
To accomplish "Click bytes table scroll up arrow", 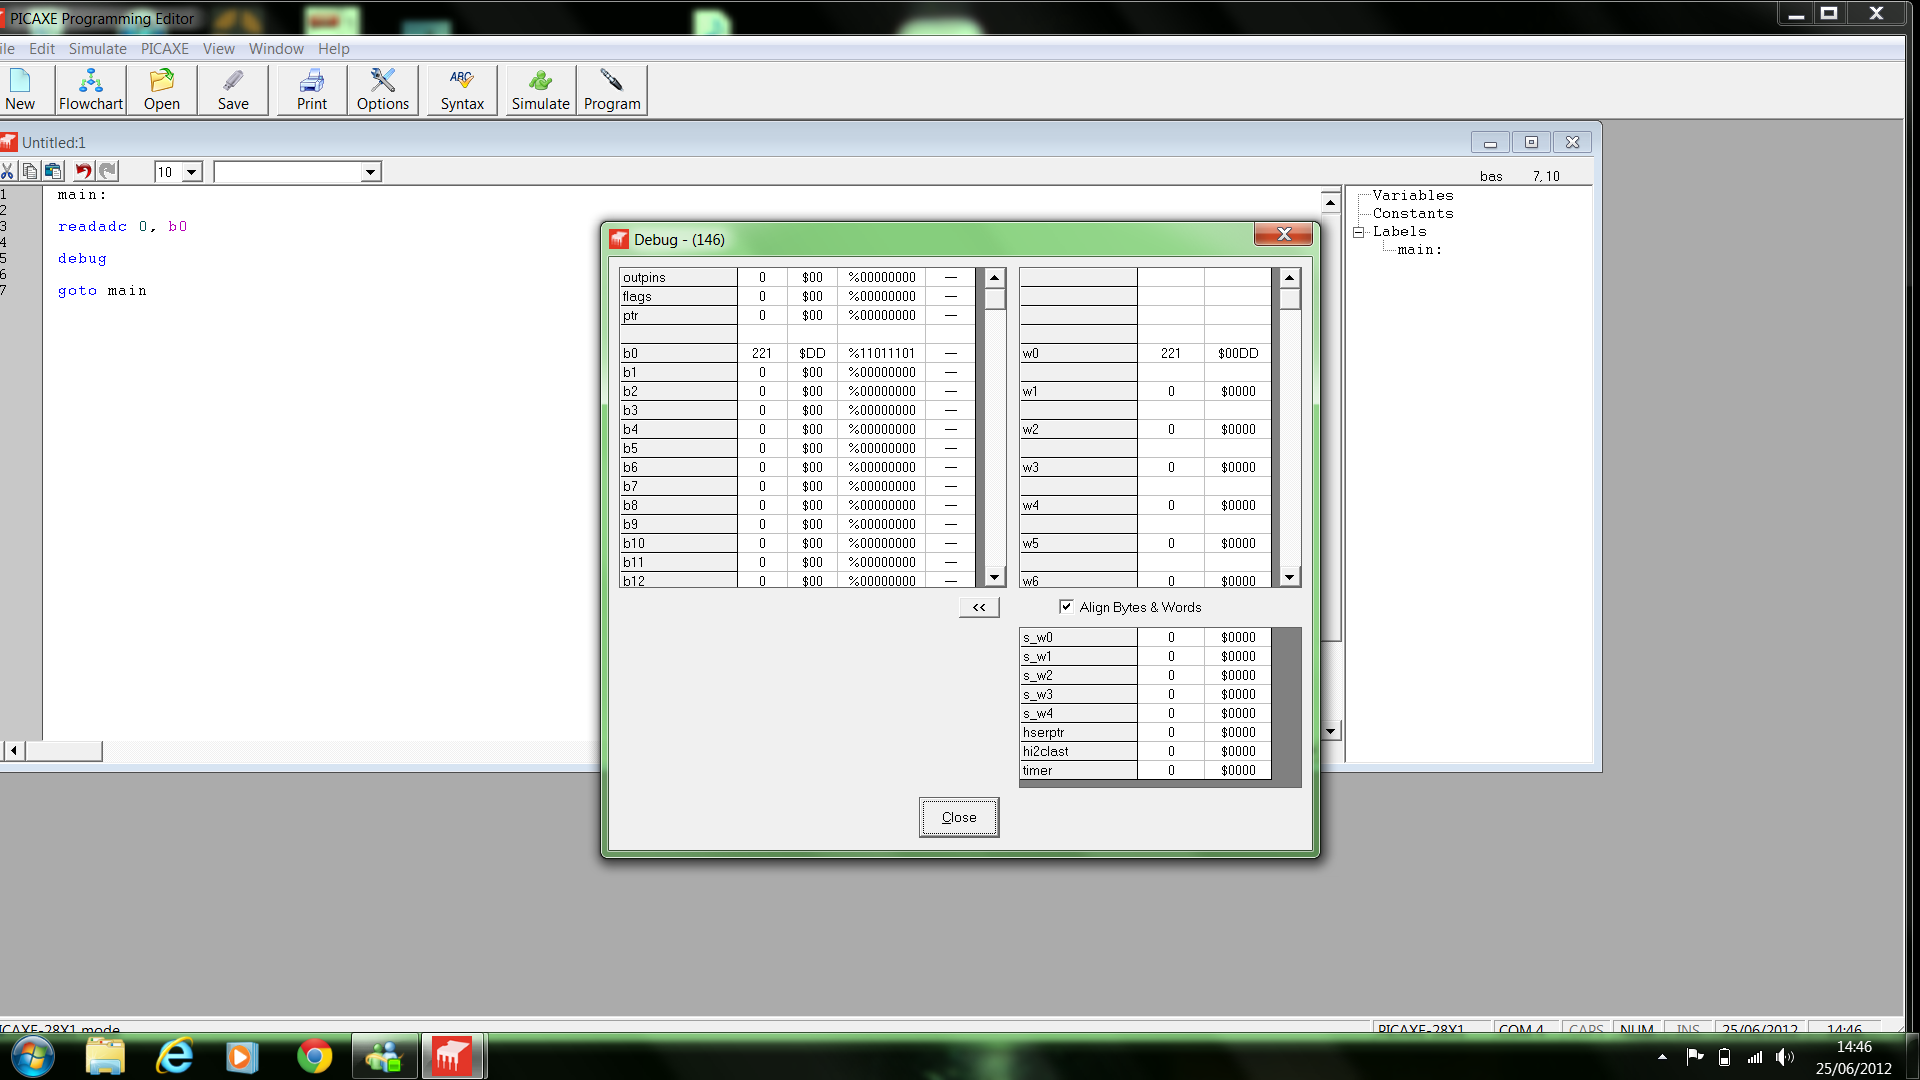I will [x=994, y=278].
